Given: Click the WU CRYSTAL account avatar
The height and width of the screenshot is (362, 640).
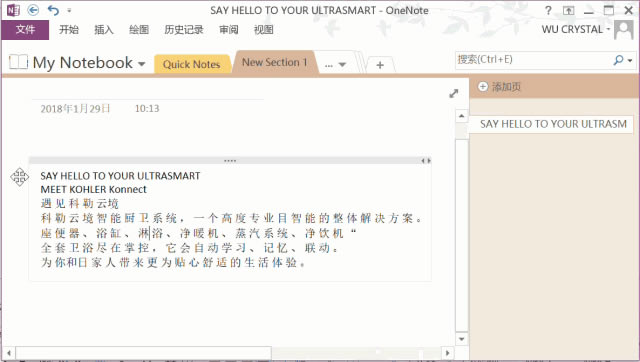Looking at the screenshot, I should point(624,30).
